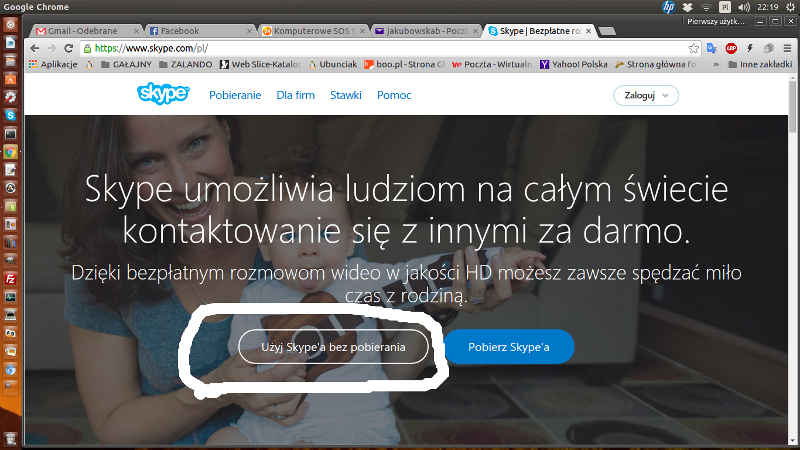The width and height of the screenshot is (800, 450).
Task: Open the system power gear menu
Action: point(791,7)
